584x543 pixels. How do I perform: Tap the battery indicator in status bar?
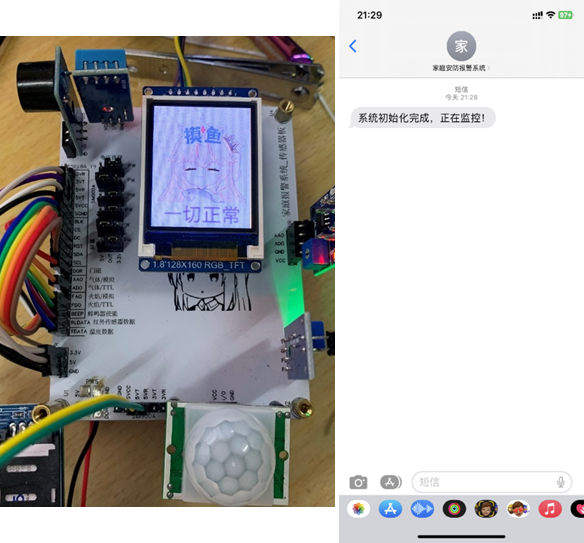coord(565,15)
